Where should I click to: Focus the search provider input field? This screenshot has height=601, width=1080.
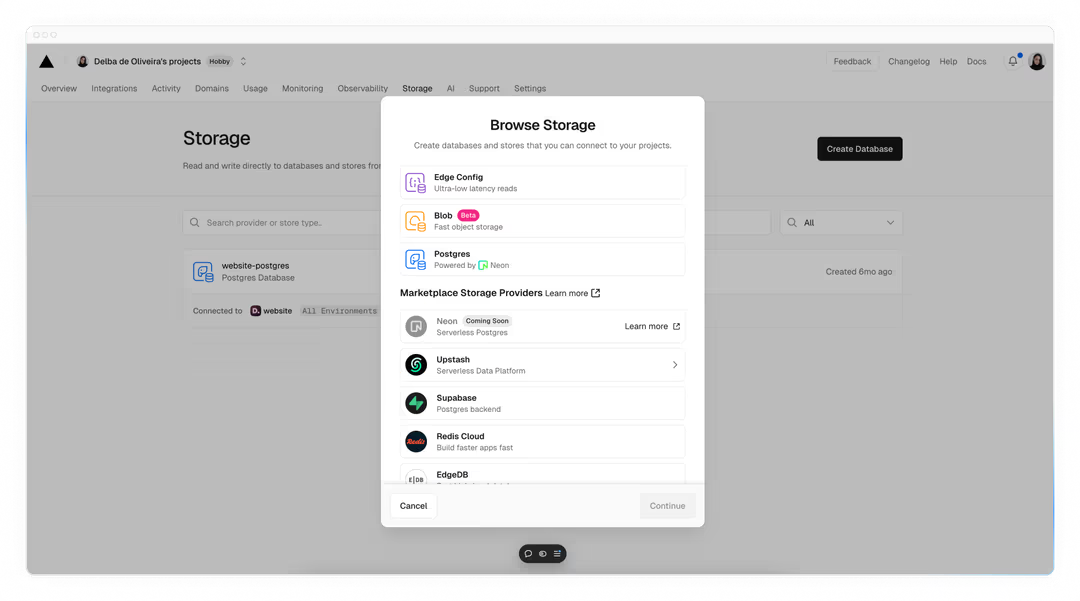point(282,222)
